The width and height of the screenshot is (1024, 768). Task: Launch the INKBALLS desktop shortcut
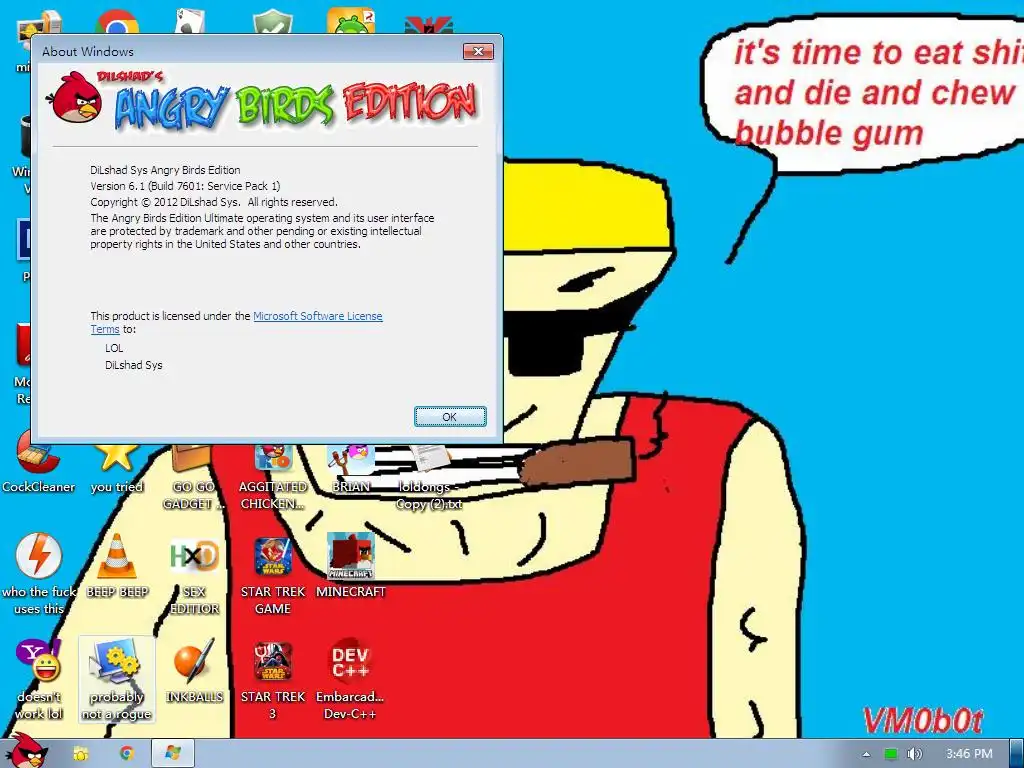click(x=194, y=671)
